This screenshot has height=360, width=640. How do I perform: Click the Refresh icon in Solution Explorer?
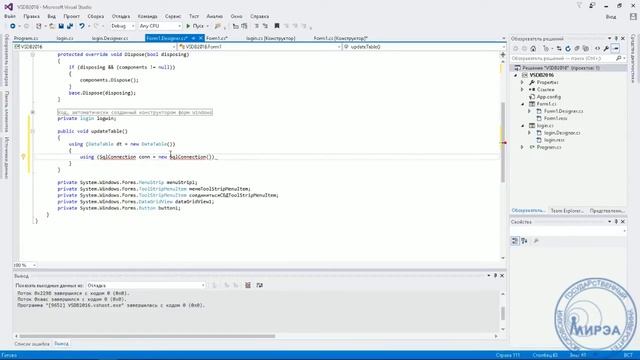click(568, 49)
